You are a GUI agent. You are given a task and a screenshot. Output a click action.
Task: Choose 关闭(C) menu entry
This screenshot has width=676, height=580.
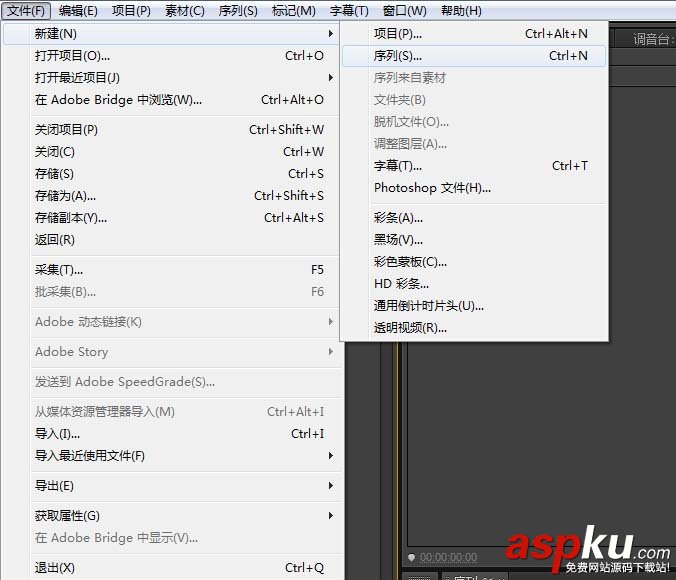[x=172, y=151]
